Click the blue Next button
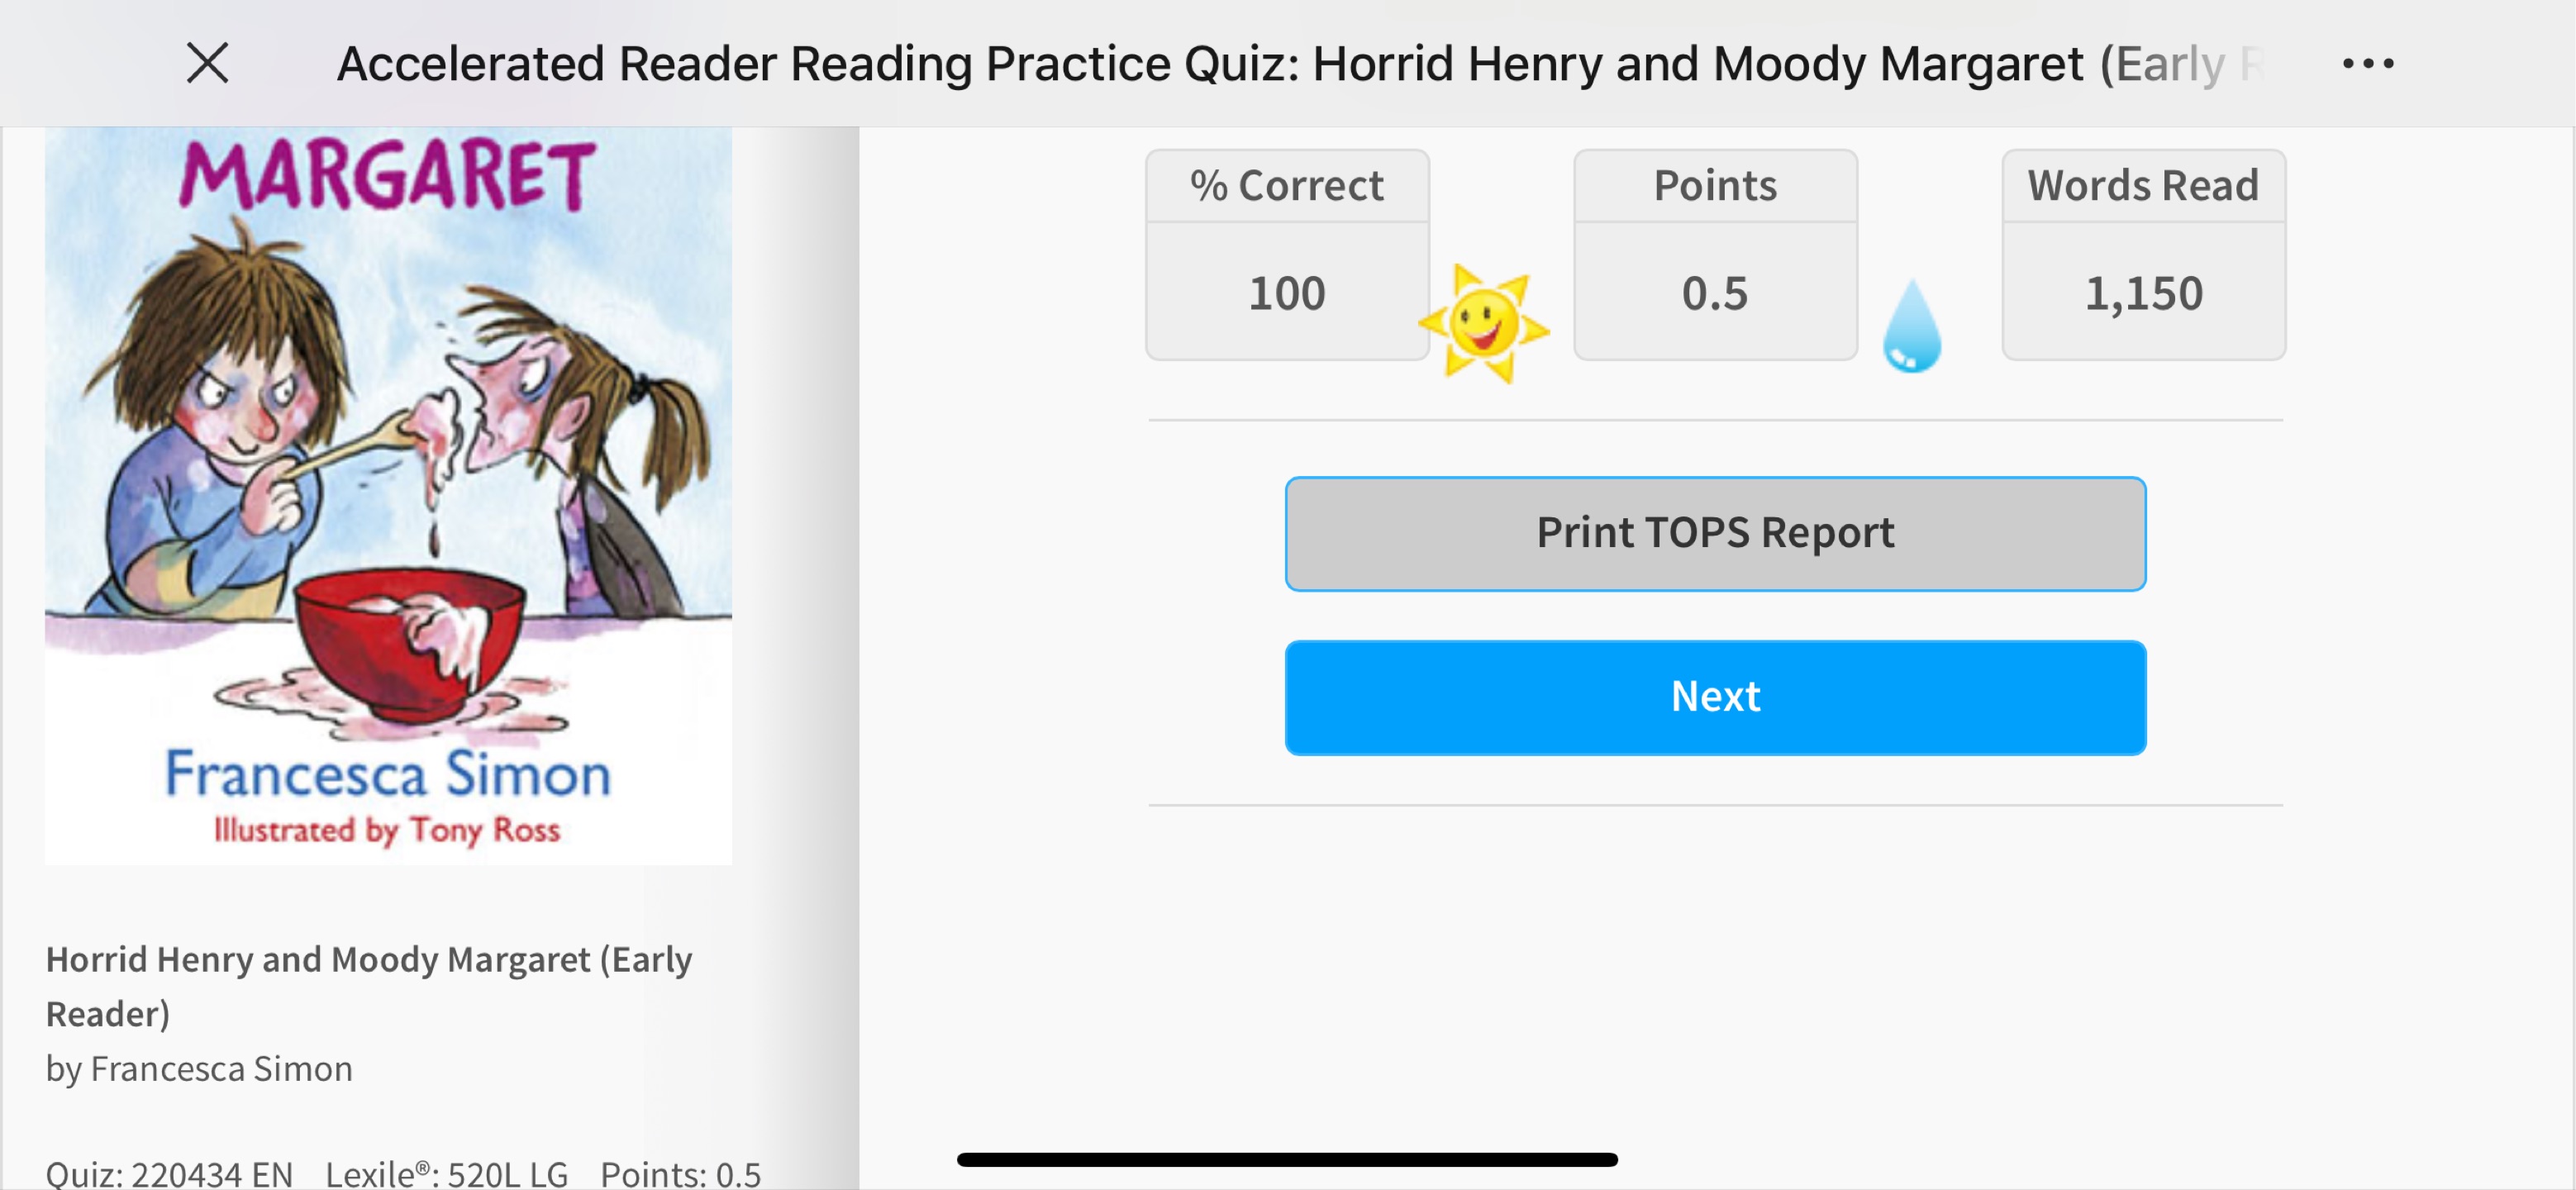 click(1715, 697)
